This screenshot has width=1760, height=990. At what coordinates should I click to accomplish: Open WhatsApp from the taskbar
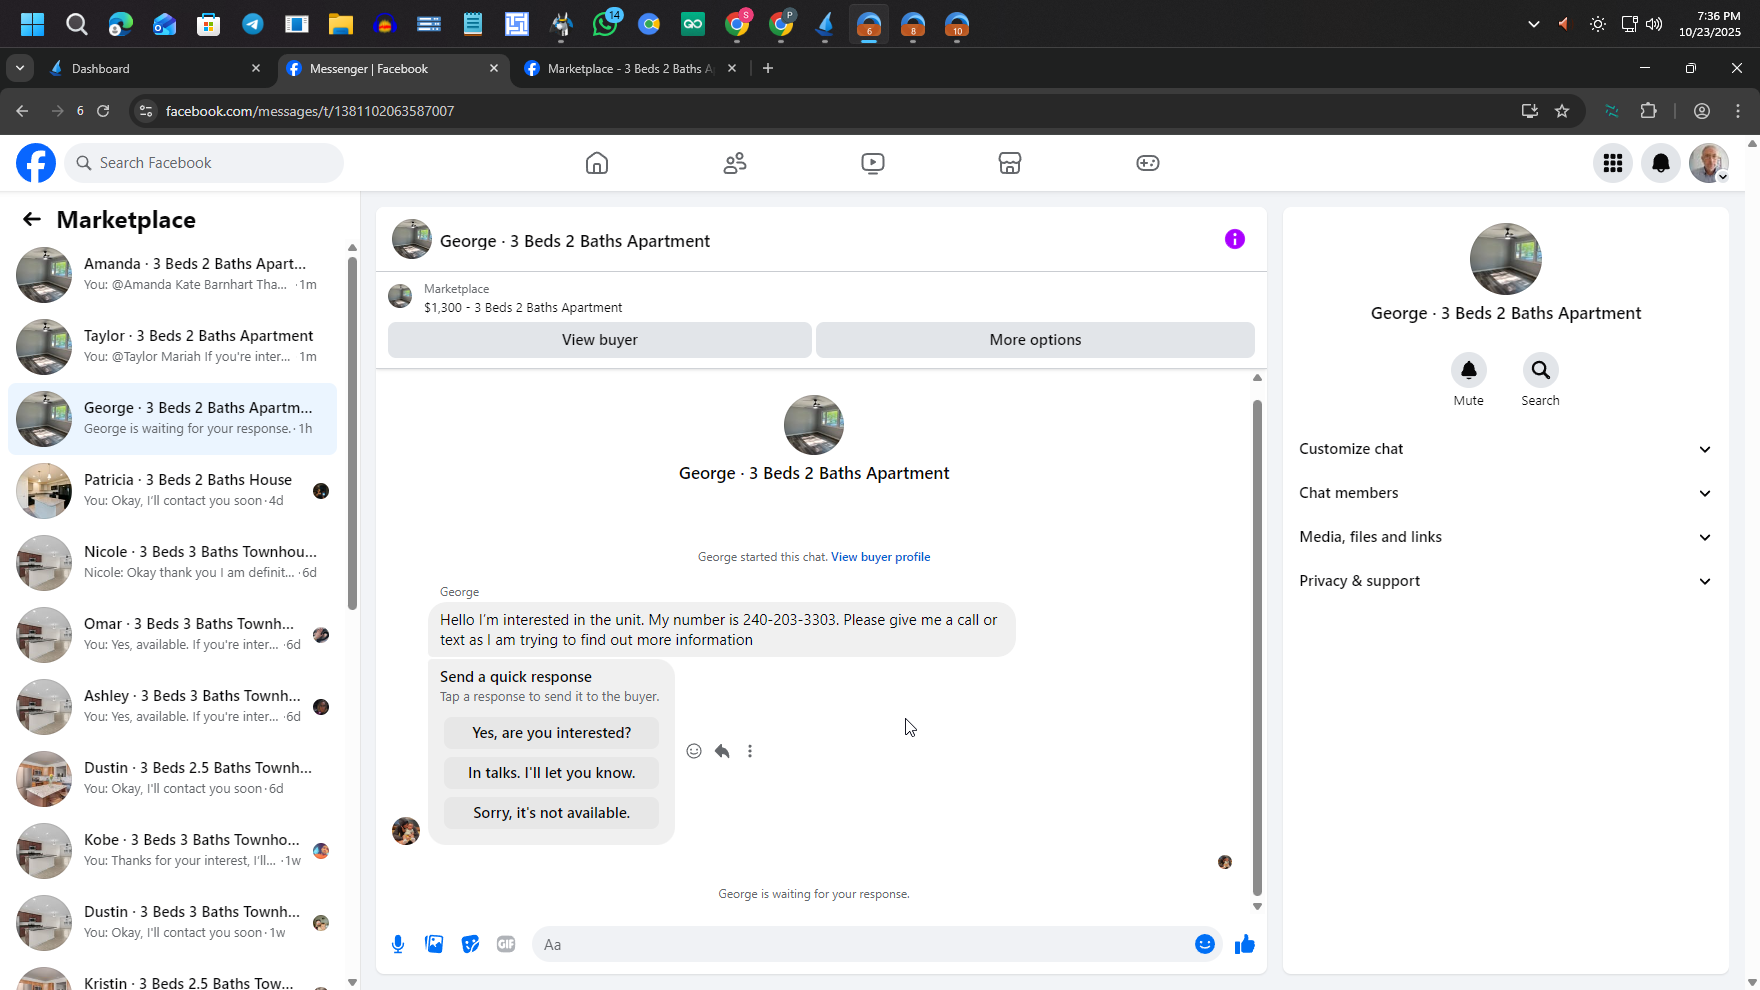605,24
